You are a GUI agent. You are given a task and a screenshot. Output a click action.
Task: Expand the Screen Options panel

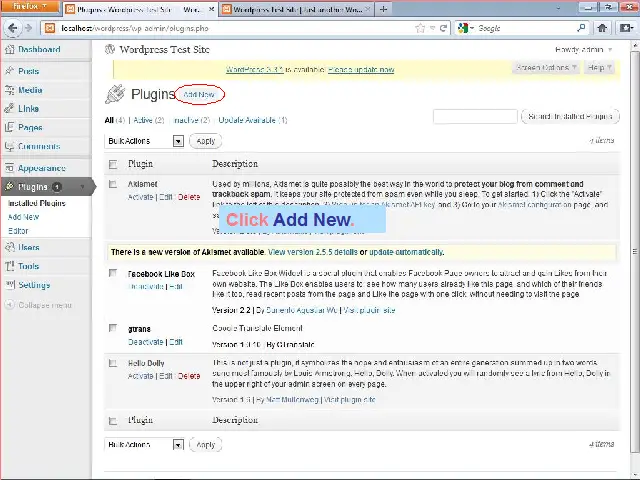[x=546, y=67]
